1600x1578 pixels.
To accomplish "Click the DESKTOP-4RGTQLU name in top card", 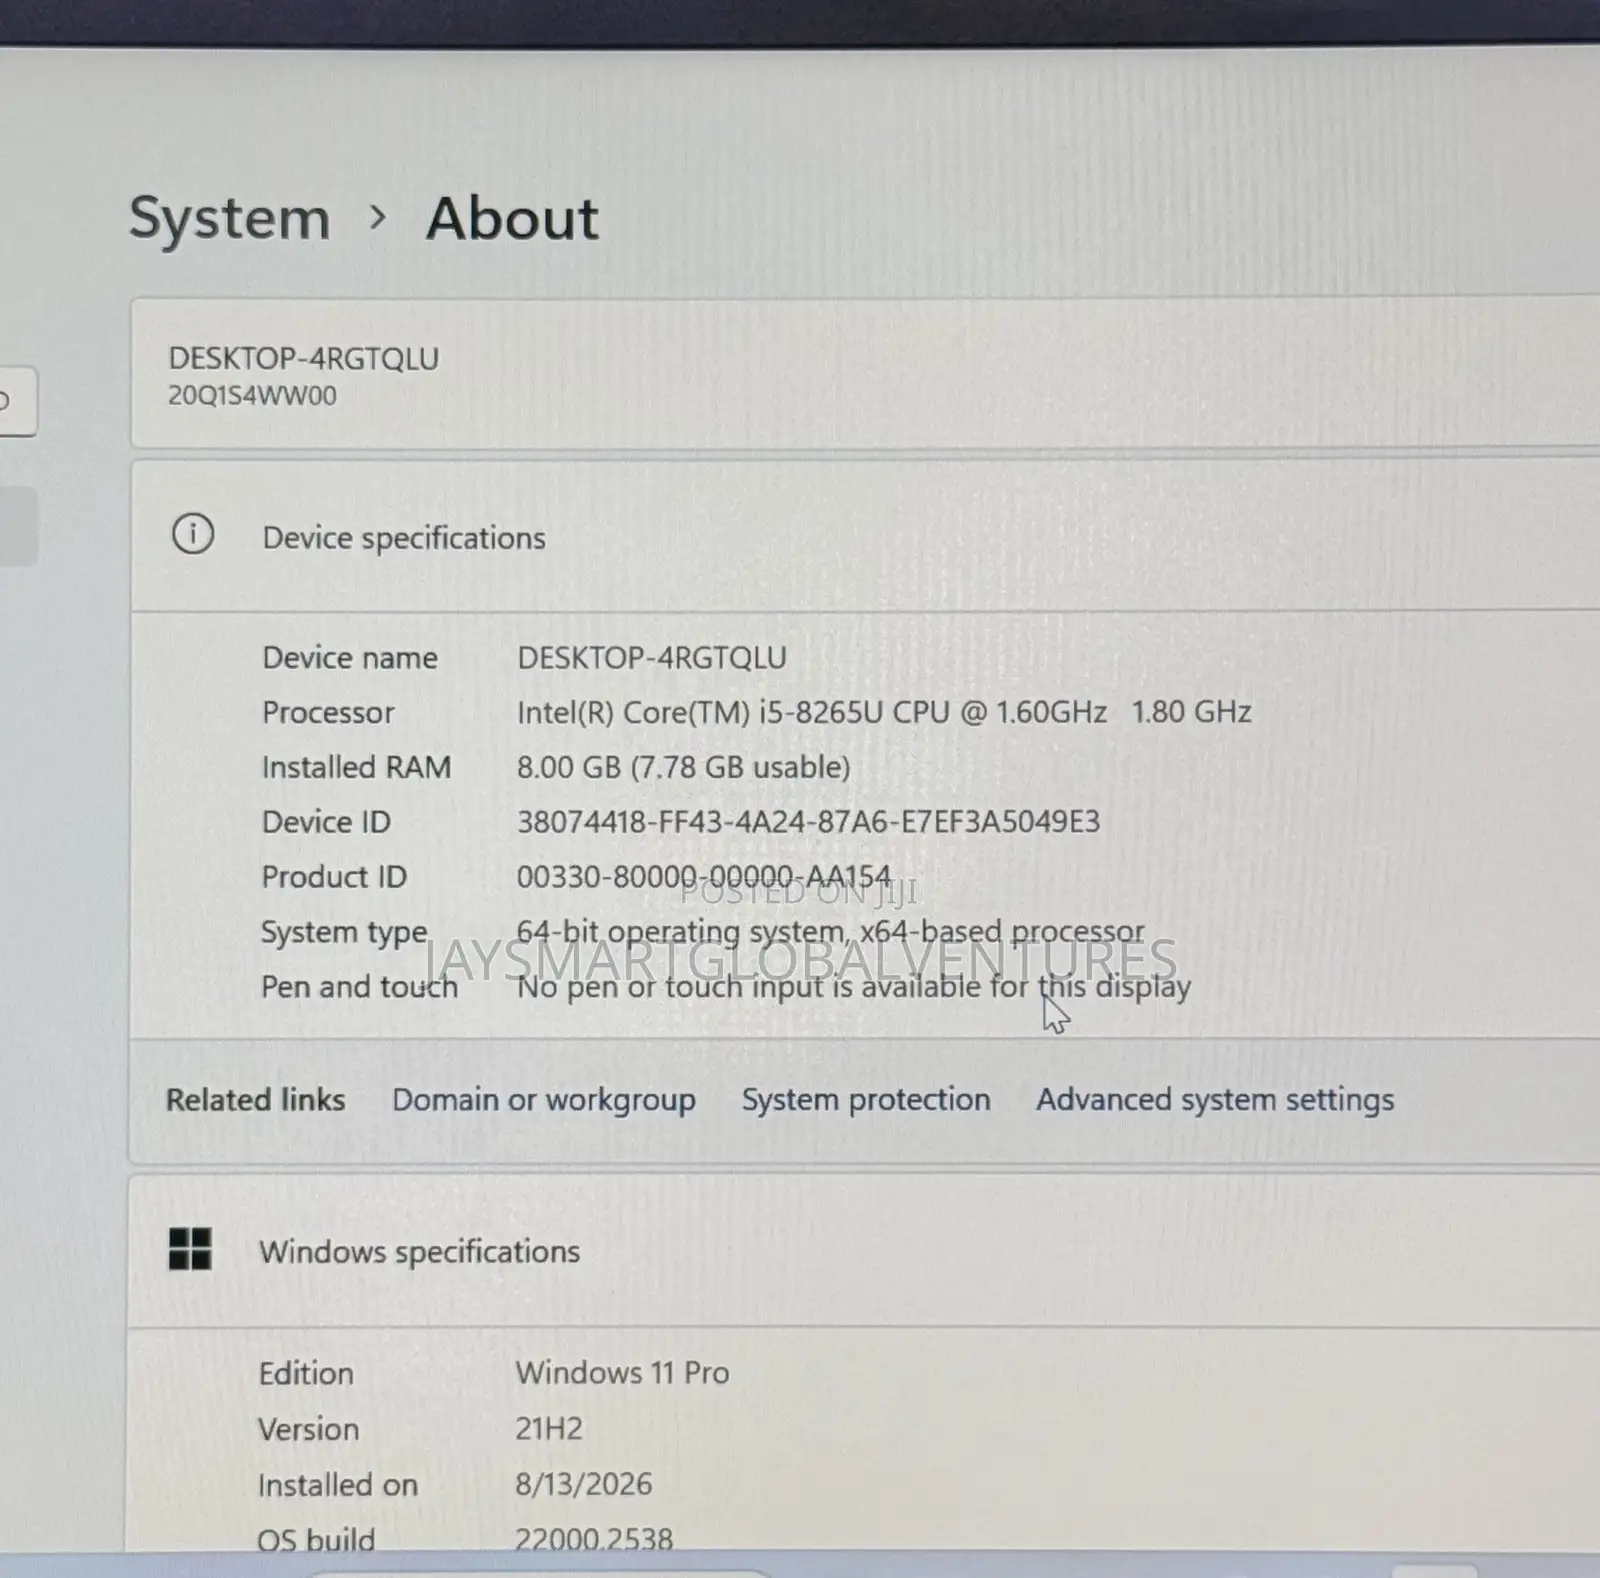I will (x=303, y=358).
